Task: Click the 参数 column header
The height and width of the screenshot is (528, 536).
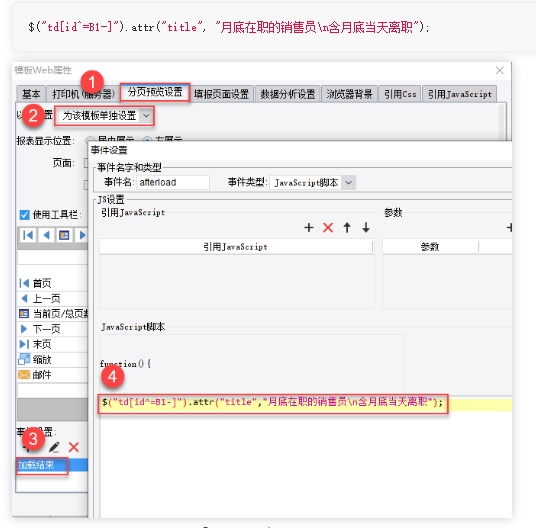Action: (x=430, y=247)
